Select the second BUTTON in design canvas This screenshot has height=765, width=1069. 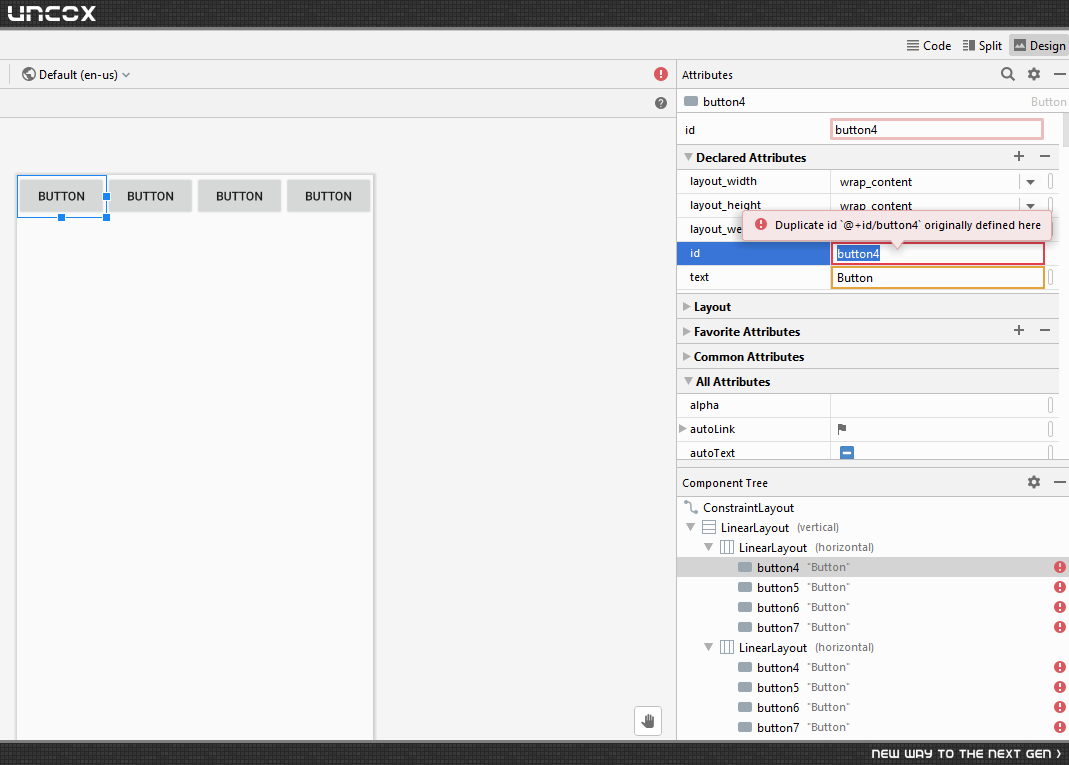tap(150, 196)
